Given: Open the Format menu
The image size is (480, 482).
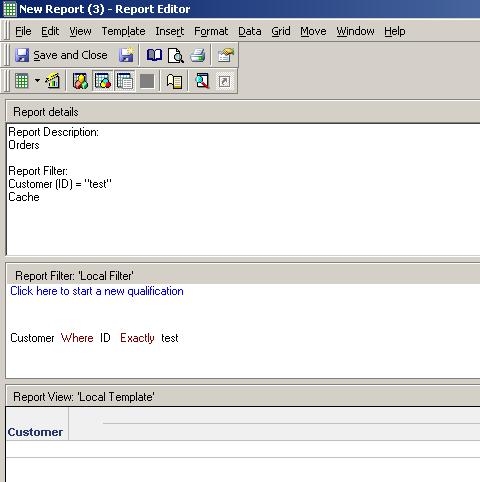Looking at the screenshot, I should 211,31.
